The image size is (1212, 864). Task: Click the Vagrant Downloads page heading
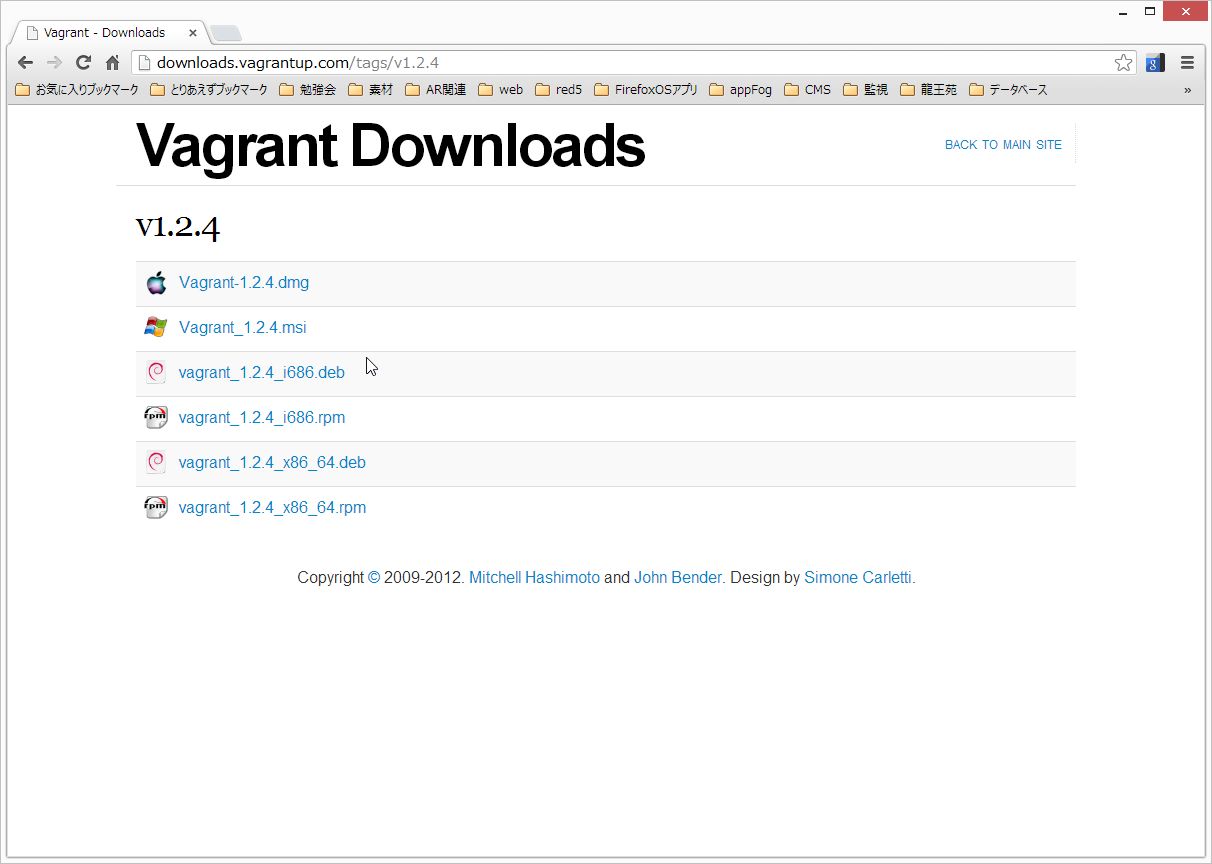click(x=390, y=146)
